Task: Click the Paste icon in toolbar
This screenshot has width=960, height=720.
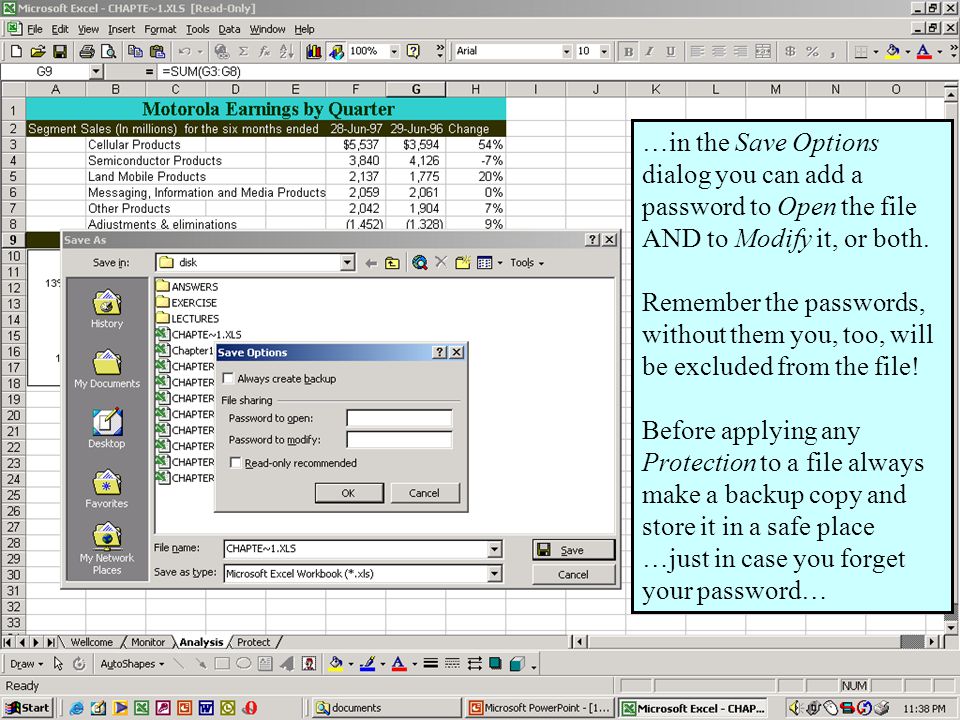Action: [157, 51]
